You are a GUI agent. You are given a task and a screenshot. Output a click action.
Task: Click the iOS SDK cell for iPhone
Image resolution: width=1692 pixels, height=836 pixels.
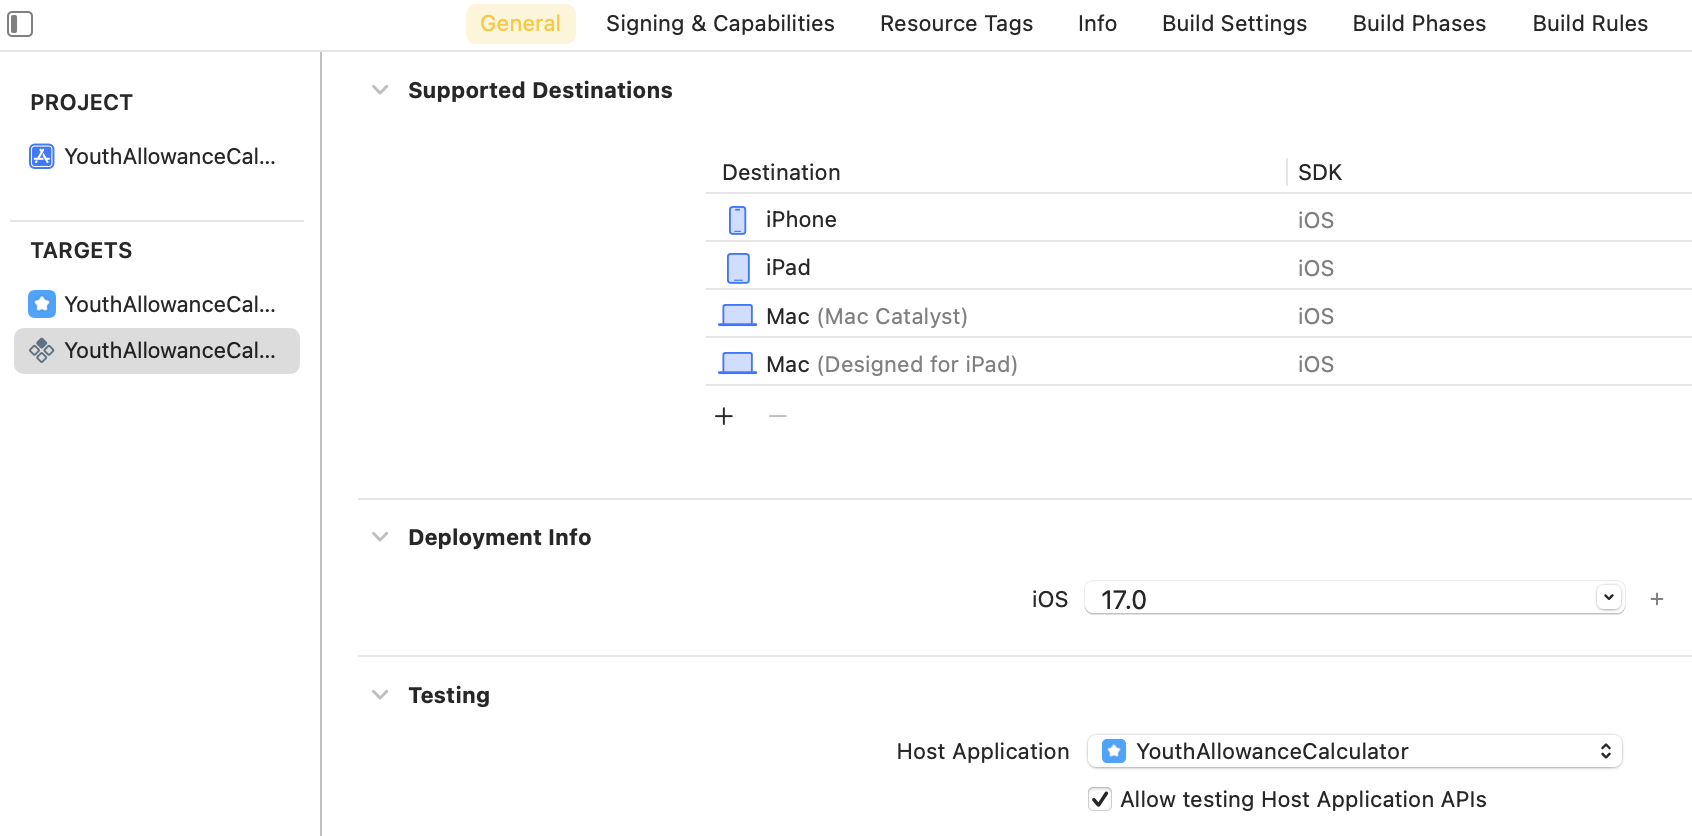coord(1316,220)
